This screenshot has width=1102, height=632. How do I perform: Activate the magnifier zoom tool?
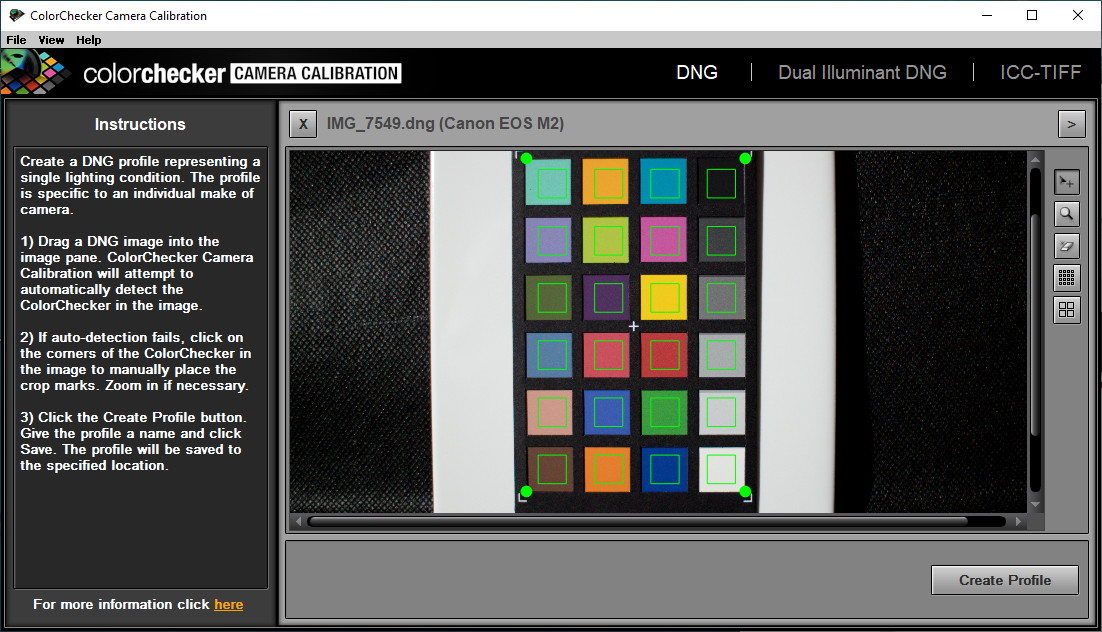(x=1066, y=214)
